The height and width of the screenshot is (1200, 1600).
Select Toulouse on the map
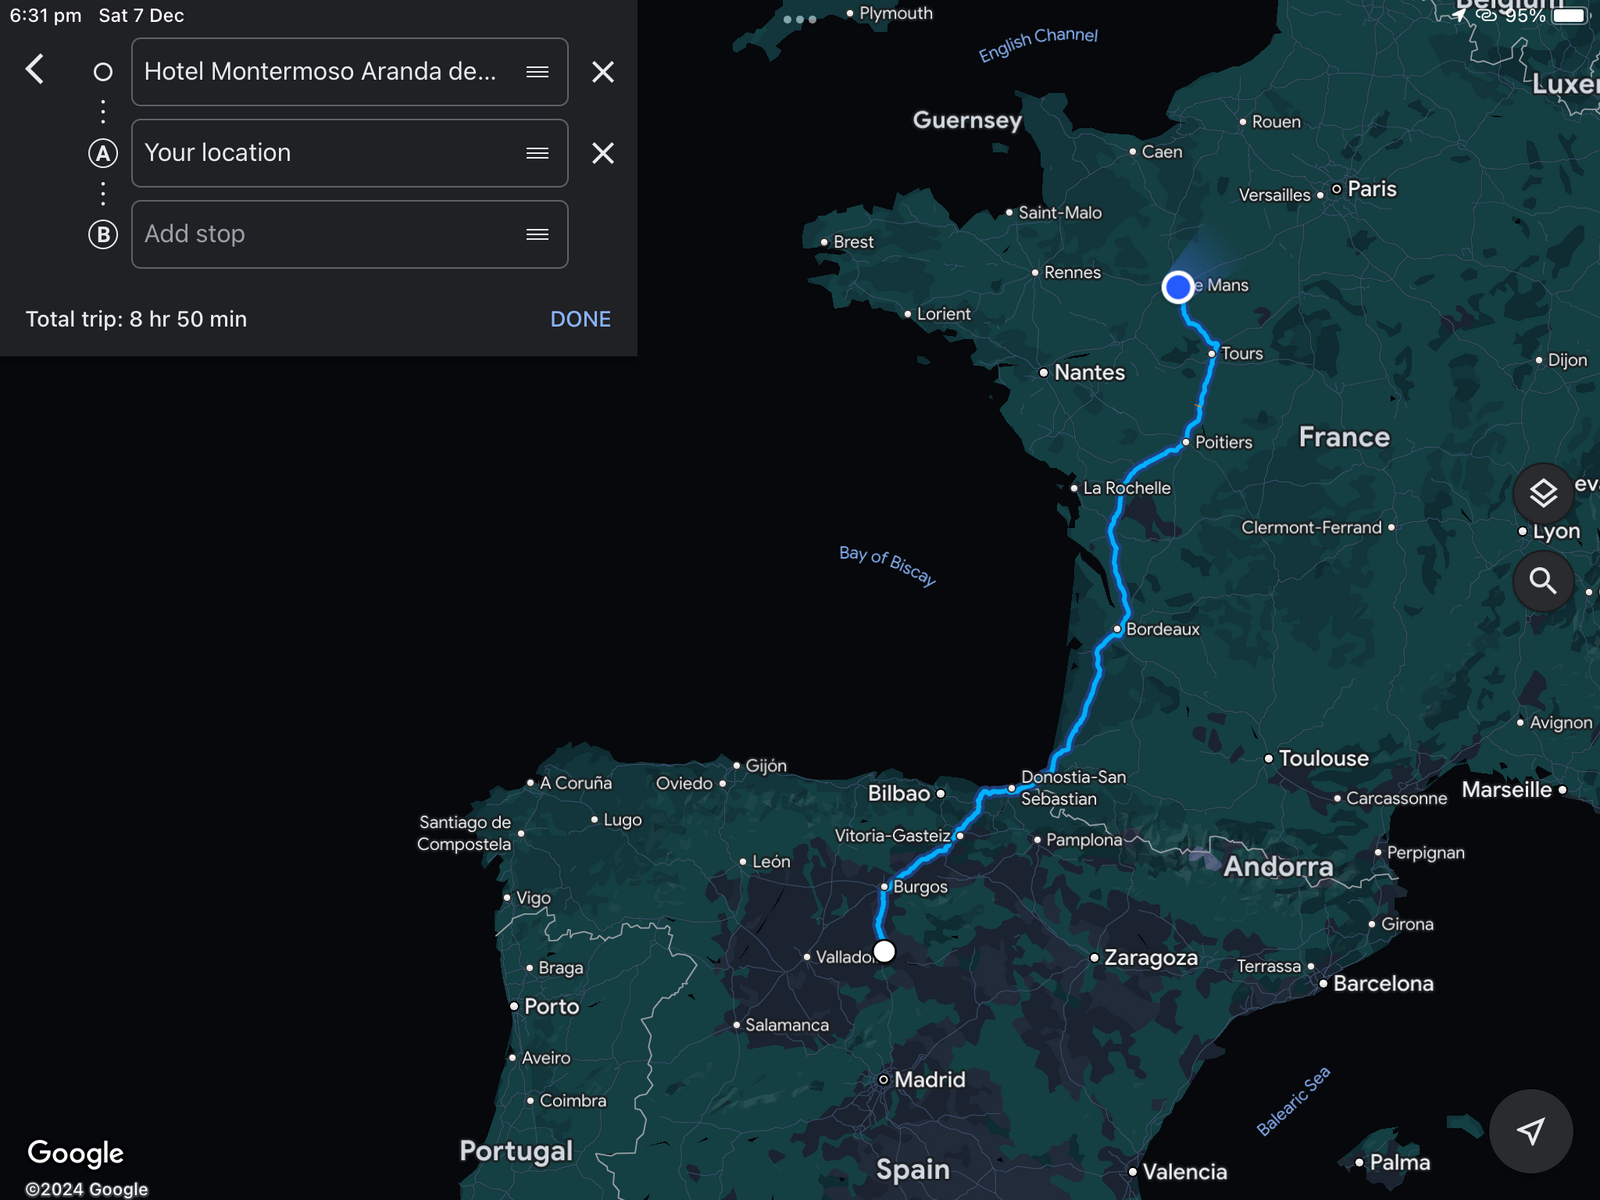pyautogui.click(x=1323, y=758)
